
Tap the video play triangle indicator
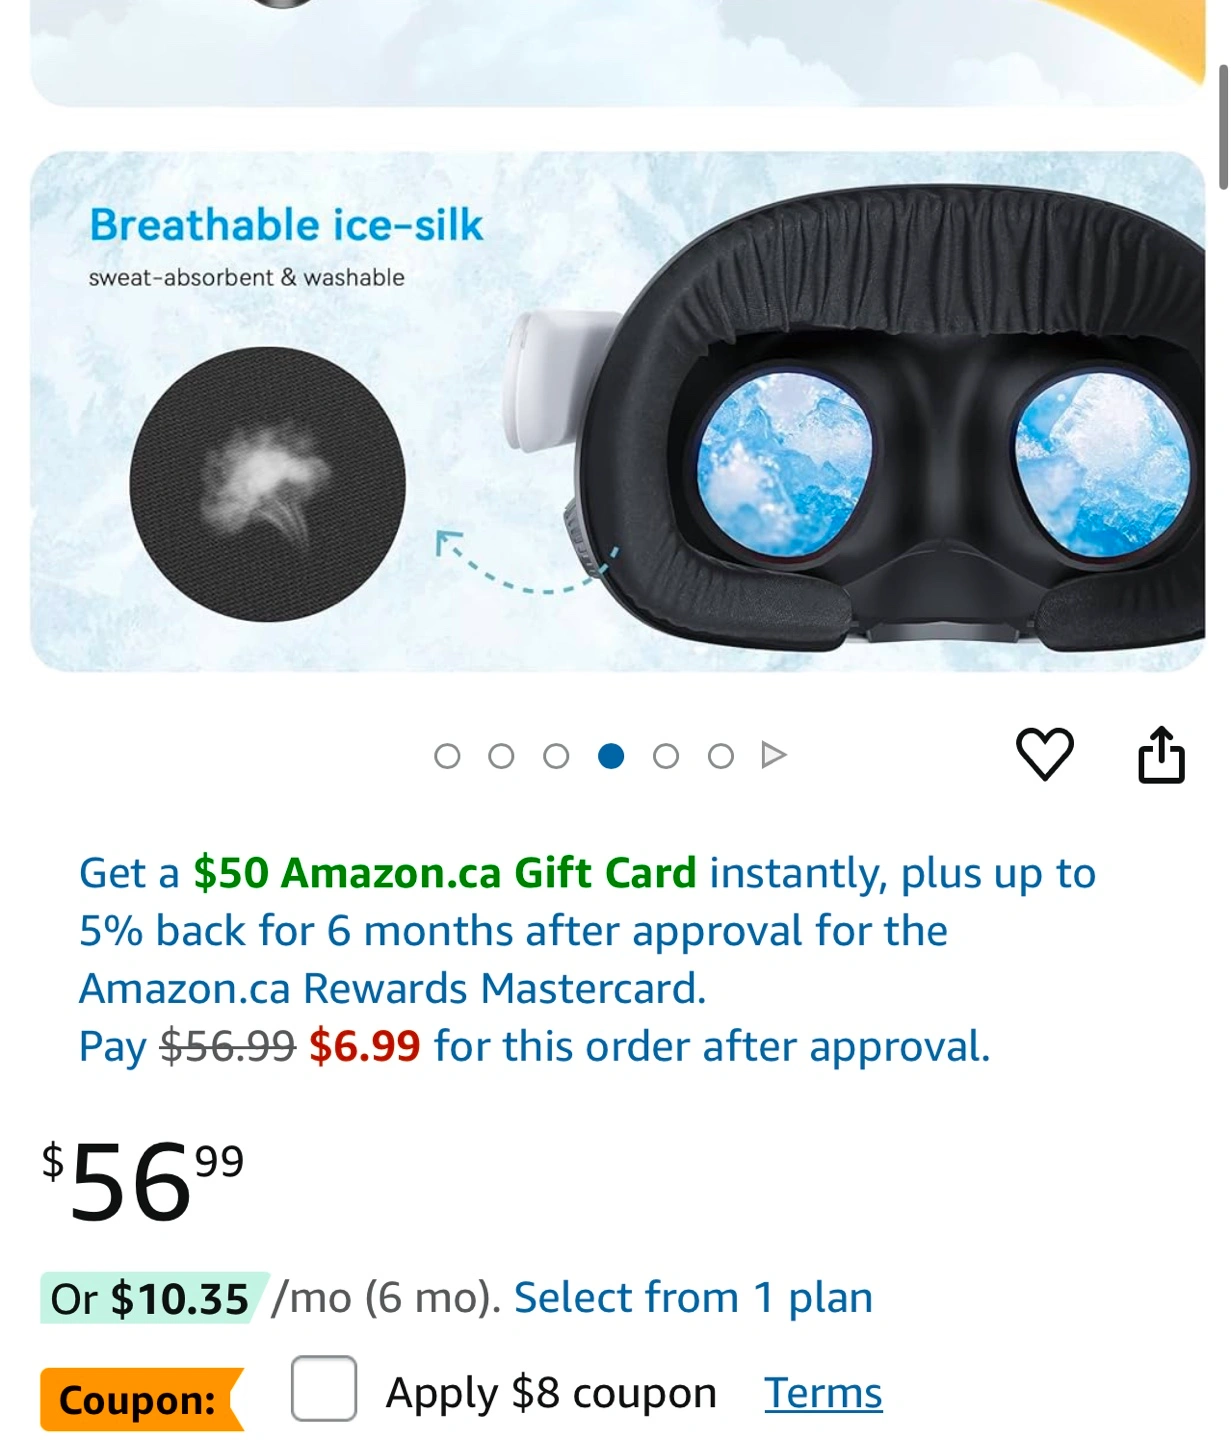coord(773,755)
